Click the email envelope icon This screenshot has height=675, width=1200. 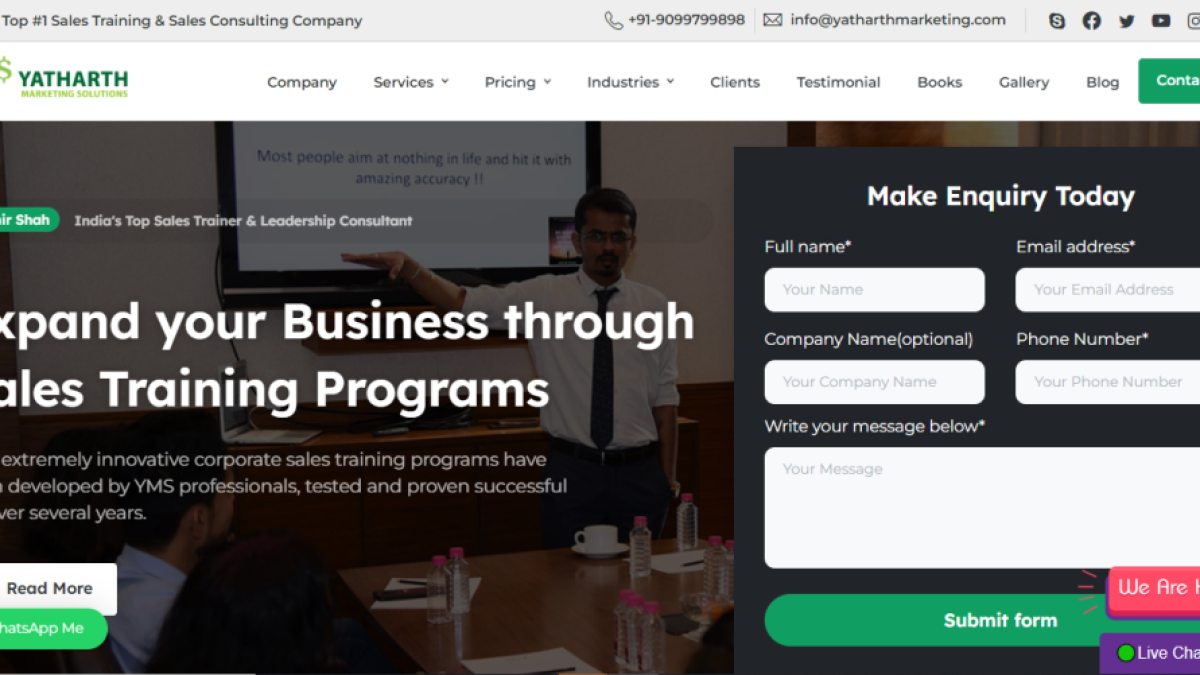click(773, 20)
